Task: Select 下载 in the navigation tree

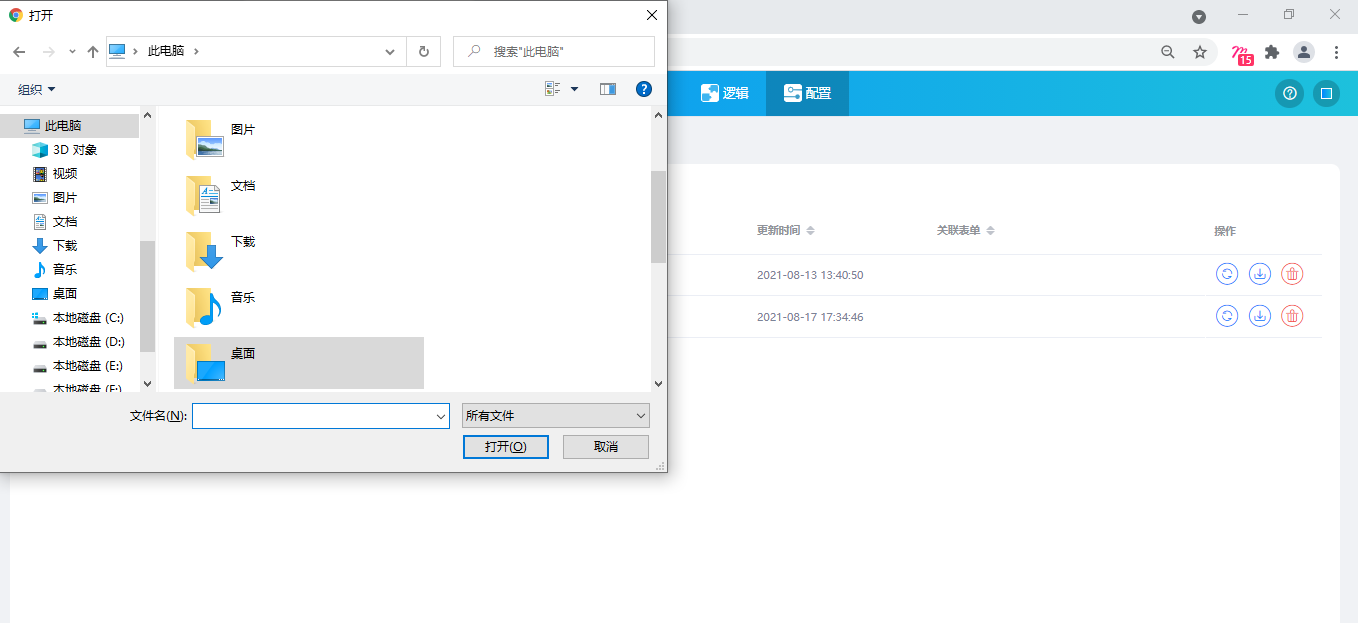Action: (65, 246)
